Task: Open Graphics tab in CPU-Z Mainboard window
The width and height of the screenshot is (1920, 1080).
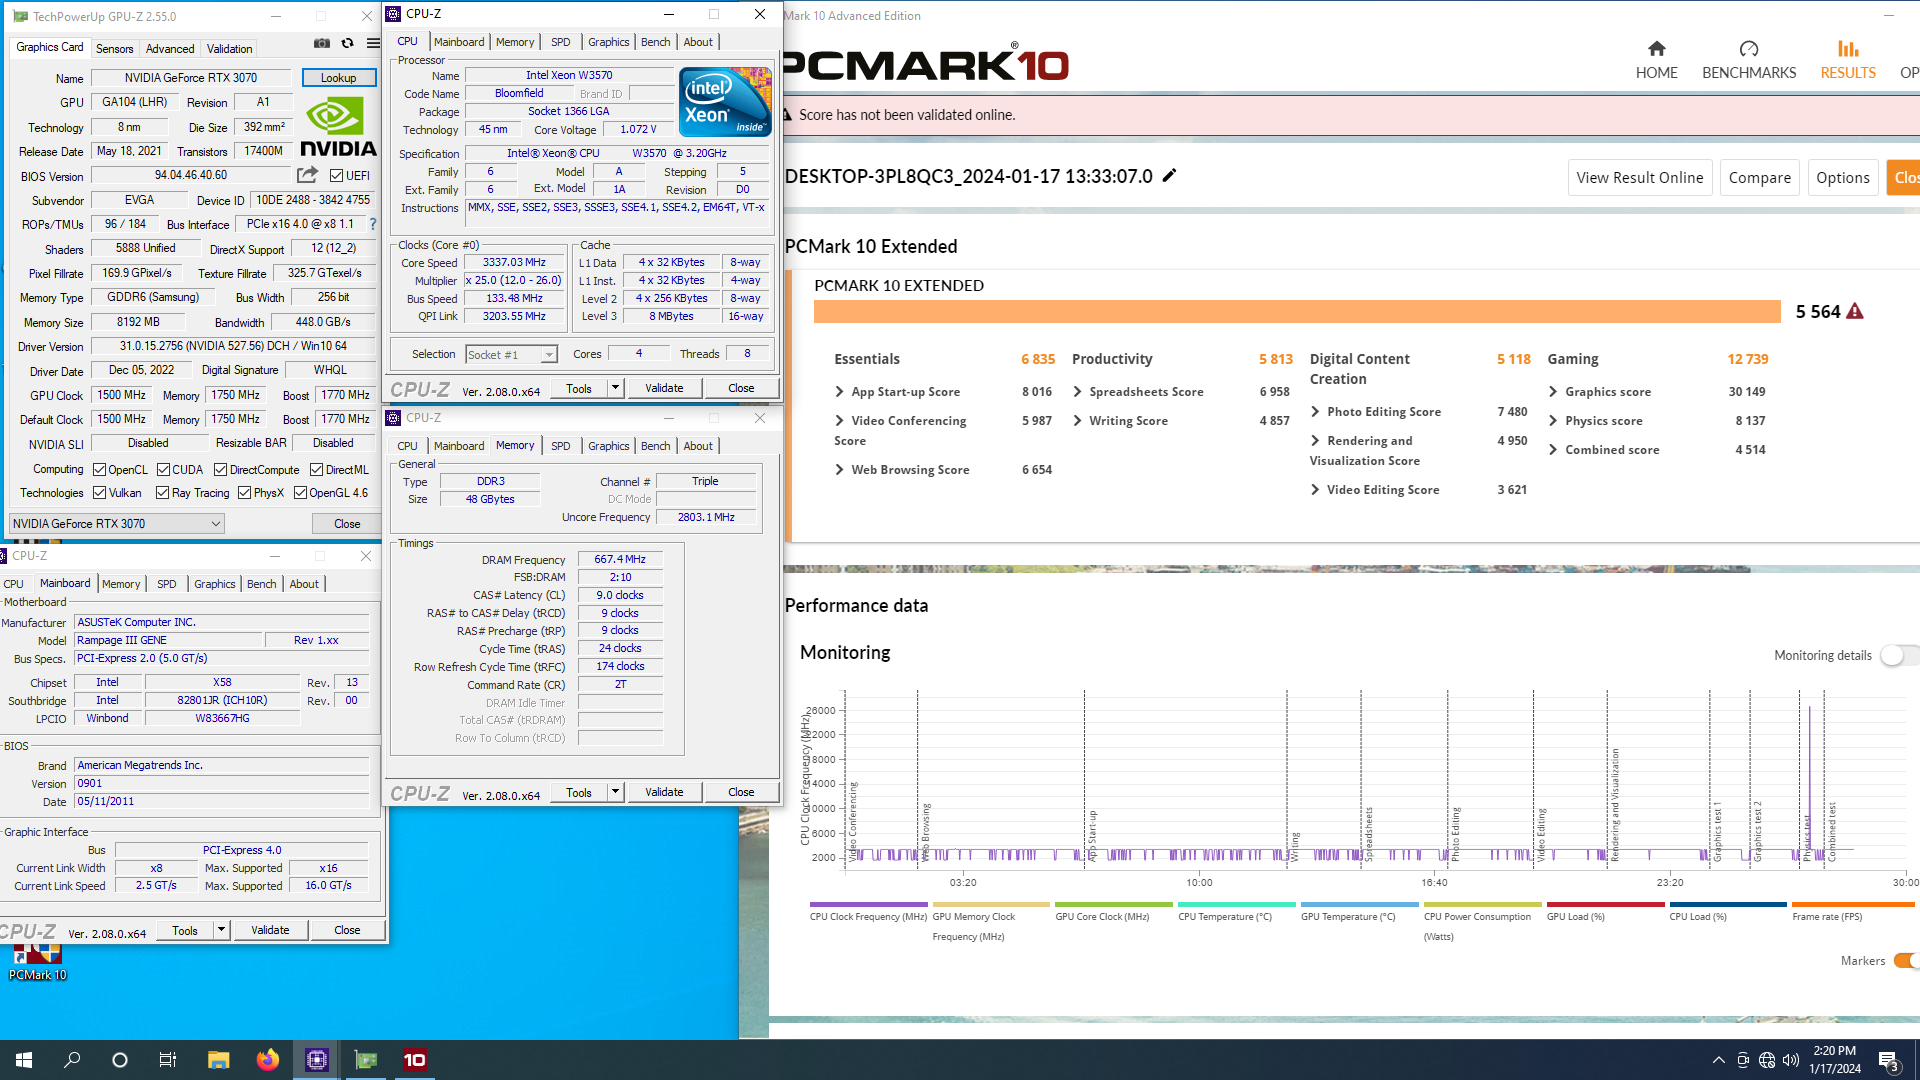Action: click(x=215, y=584)
